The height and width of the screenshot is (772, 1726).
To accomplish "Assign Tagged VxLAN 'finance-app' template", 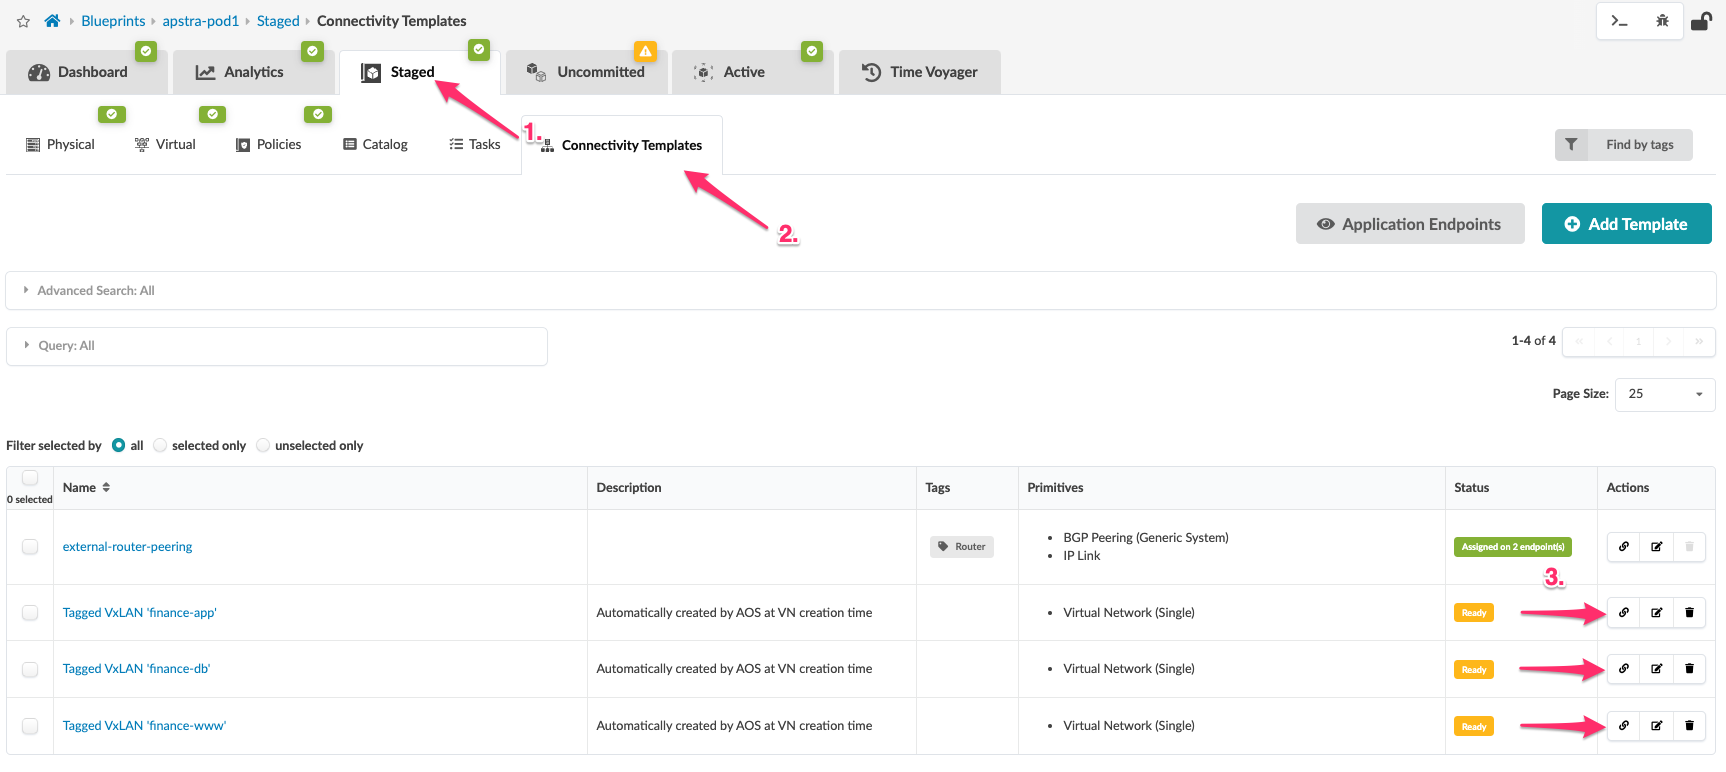I will (x=1624, y=613).
